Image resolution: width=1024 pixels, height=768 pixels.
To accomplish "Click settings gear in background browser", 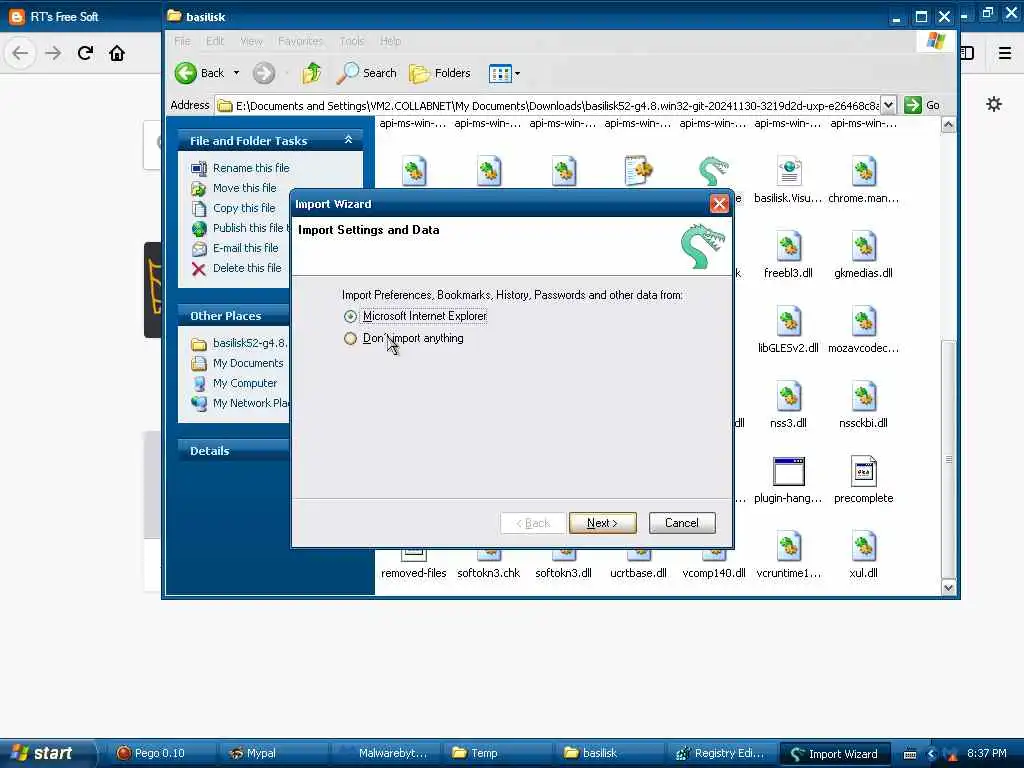I will (x=994, y=104).
